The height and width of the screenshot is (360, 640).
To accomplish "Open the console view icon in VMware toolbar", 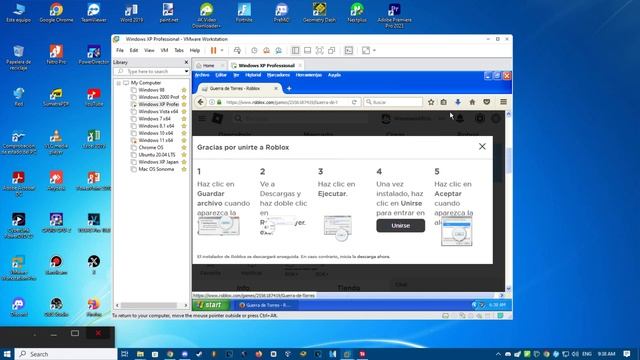I will coord(349,50).
